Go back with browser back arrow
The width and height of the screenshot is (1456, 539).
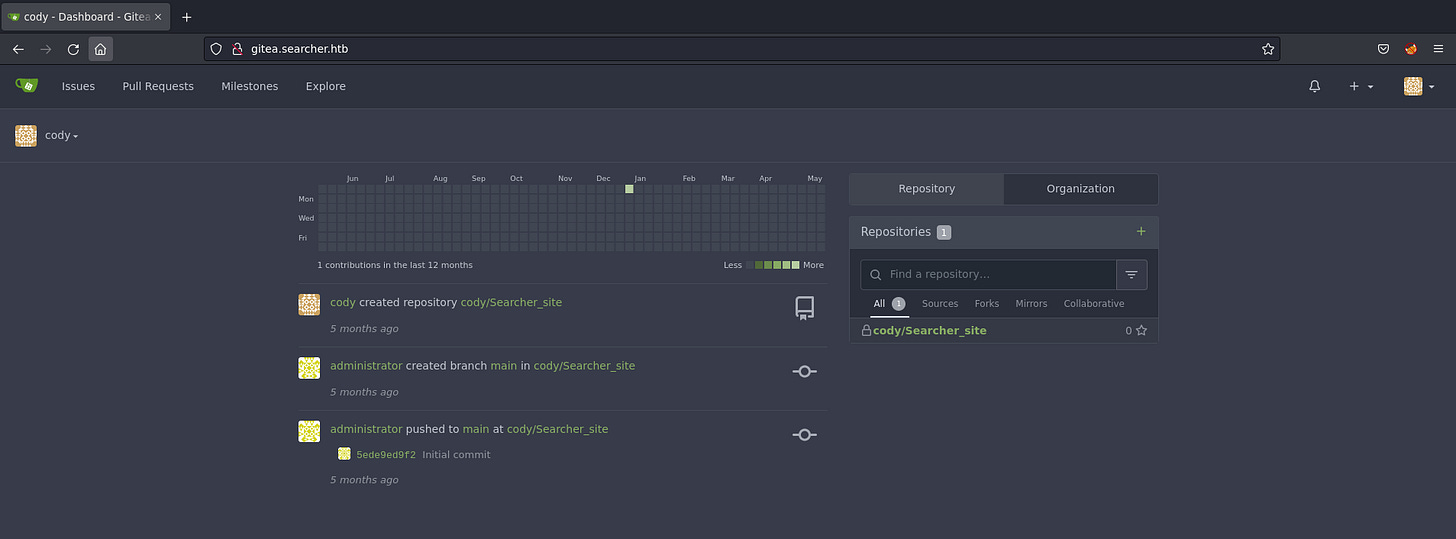click(x=18, y=49)
